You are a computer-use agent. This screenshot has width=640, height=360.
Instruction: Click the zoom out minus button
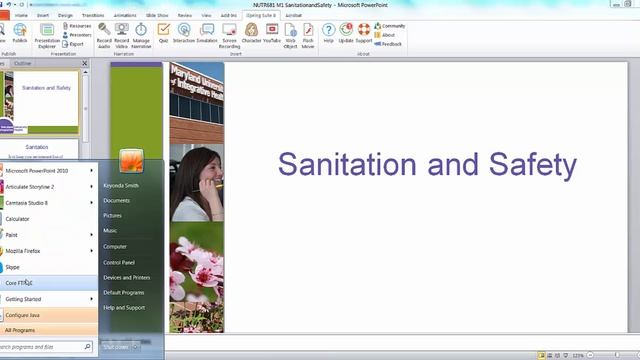(x=590, y=356)
